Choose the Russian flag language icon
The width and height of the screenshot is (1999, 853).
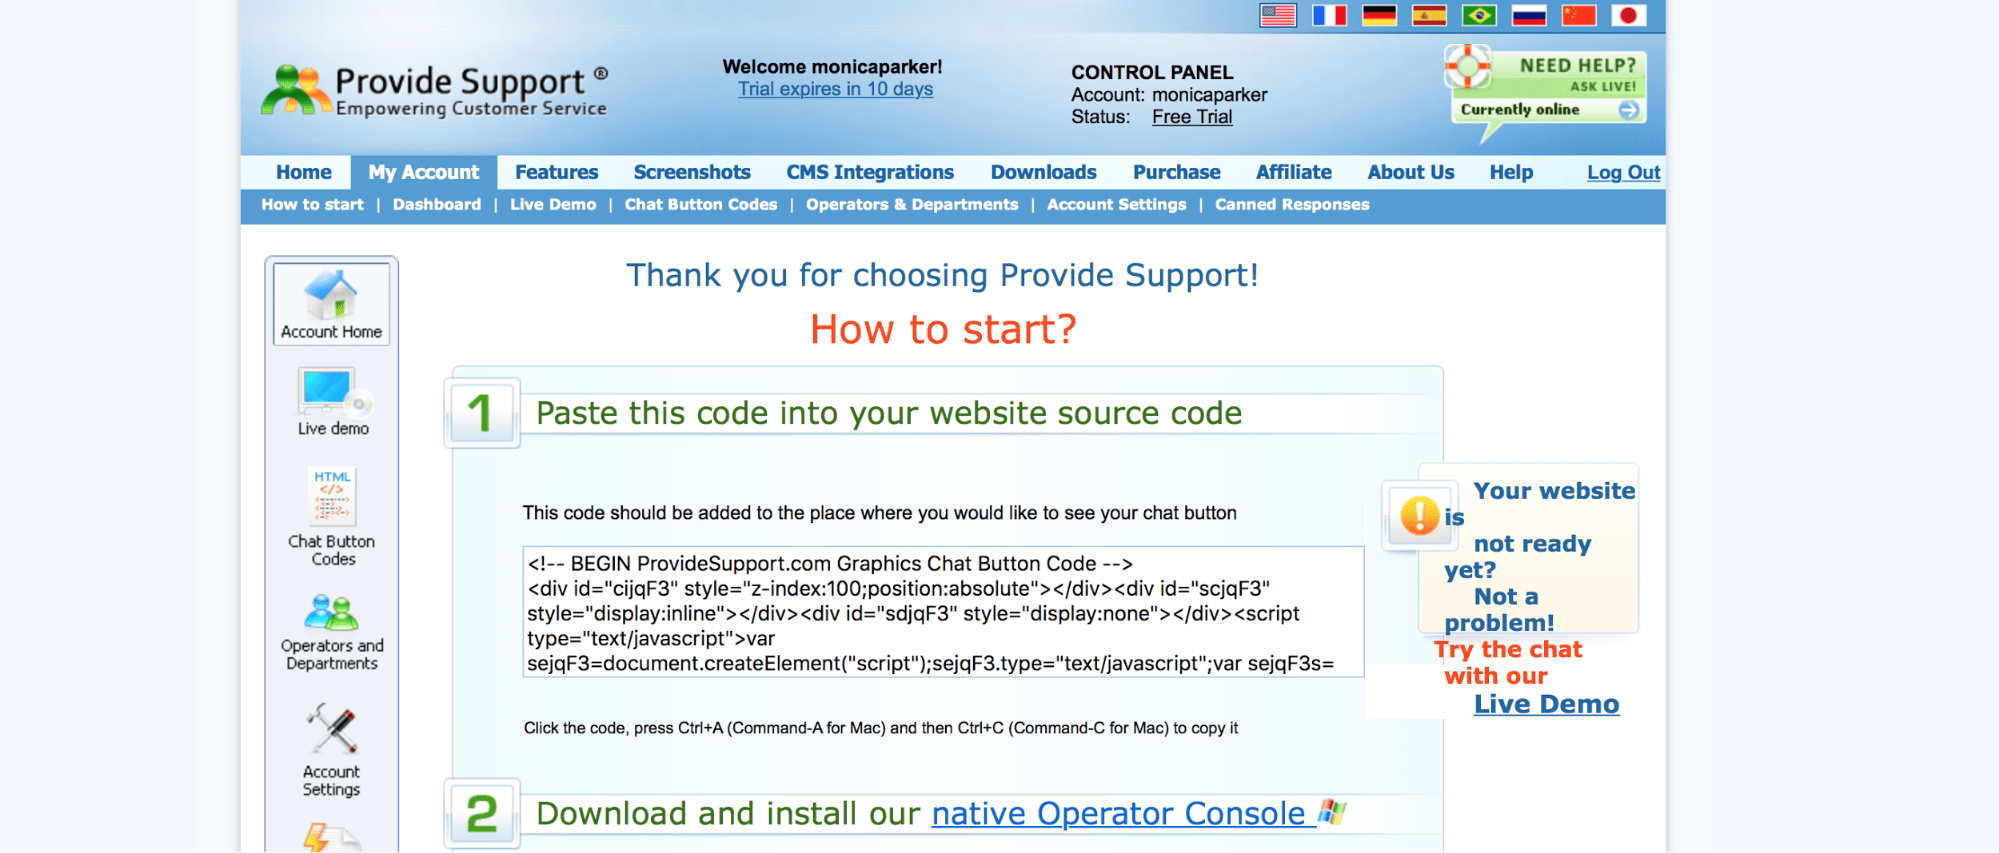[x=1529, y=15]
